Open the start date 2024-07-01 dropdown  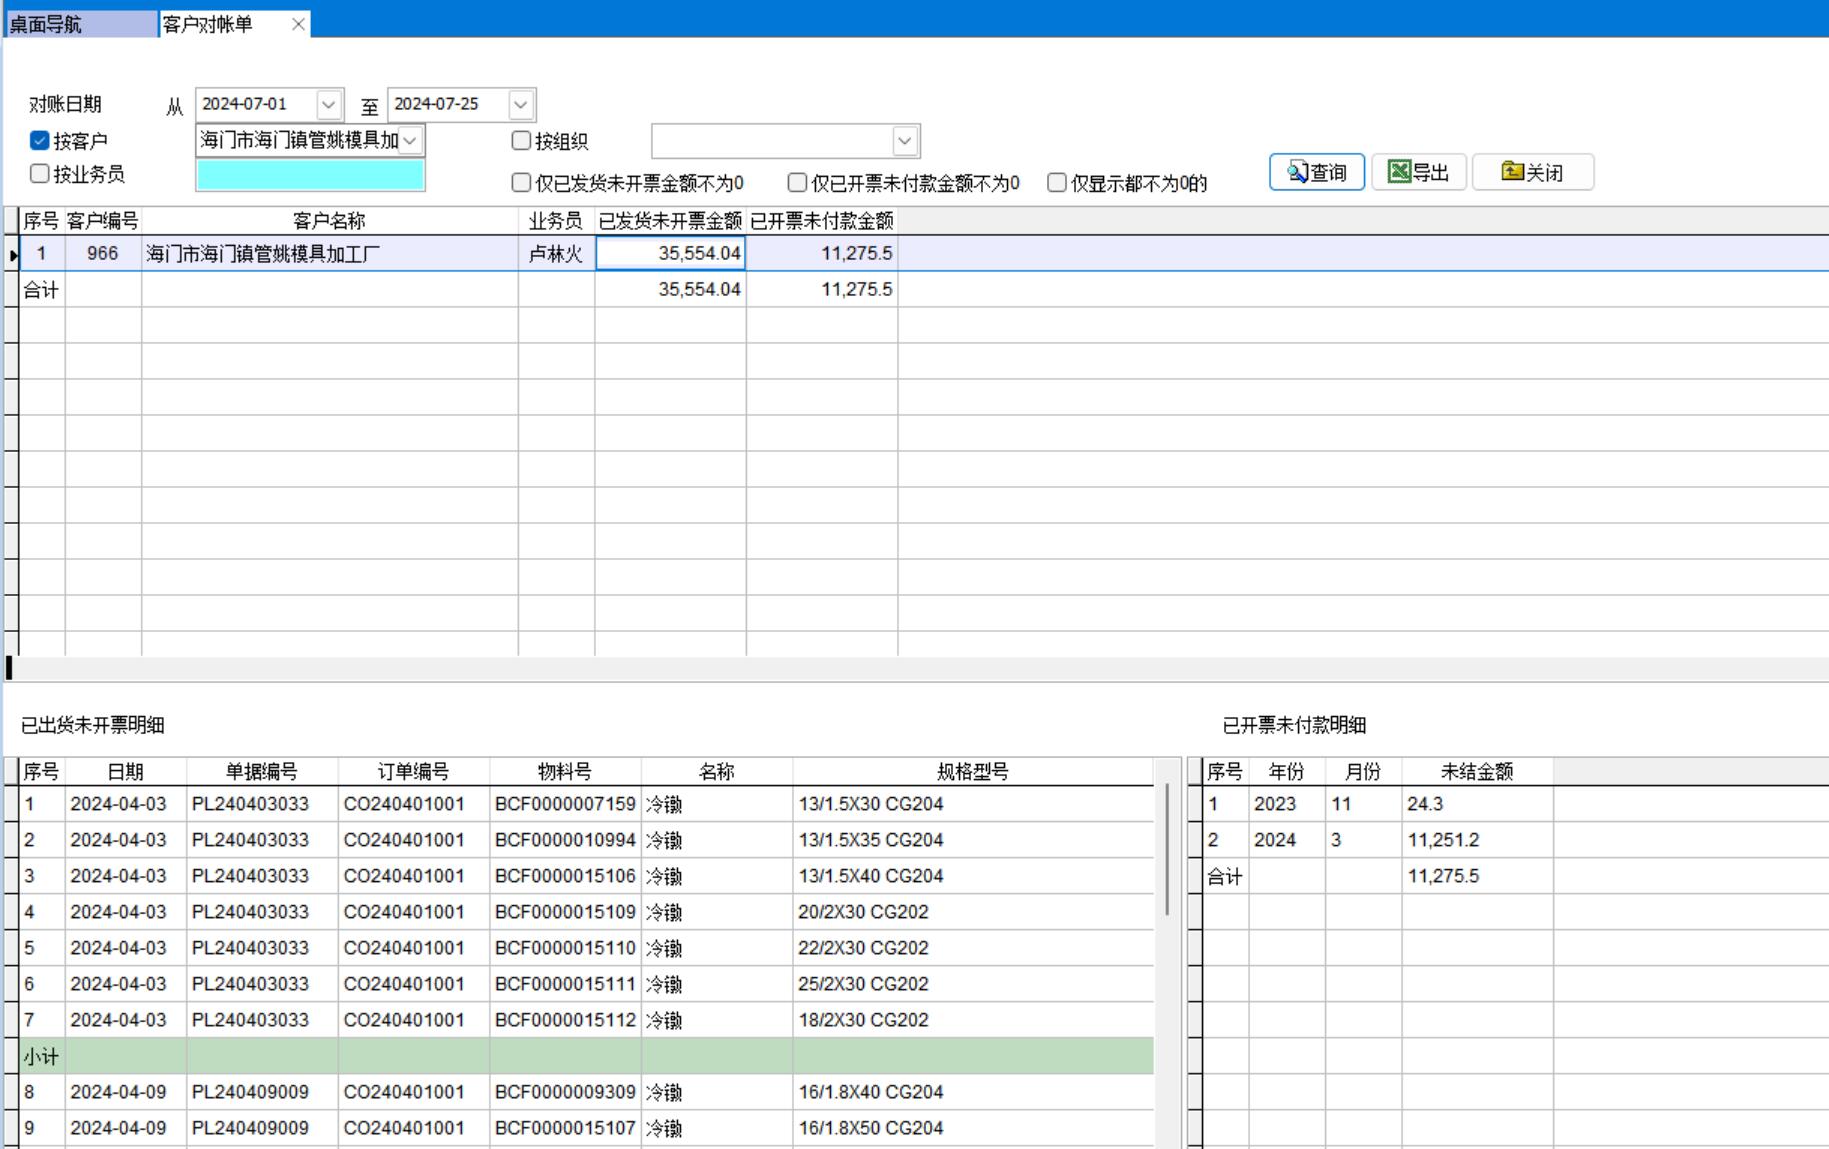click(x=328, y=104)
